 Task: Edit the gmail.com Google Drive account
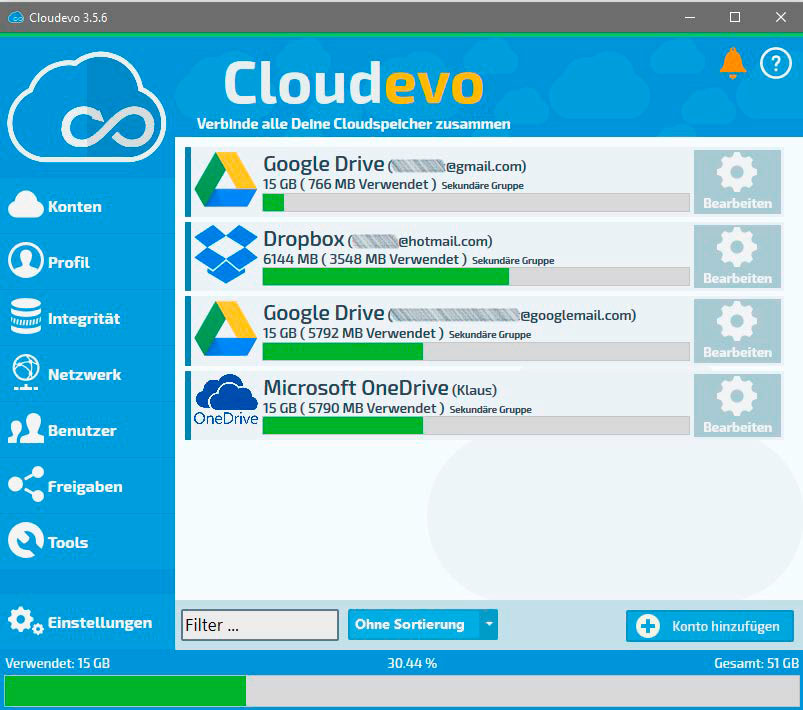pyautogui.click(x=737, y=182)
